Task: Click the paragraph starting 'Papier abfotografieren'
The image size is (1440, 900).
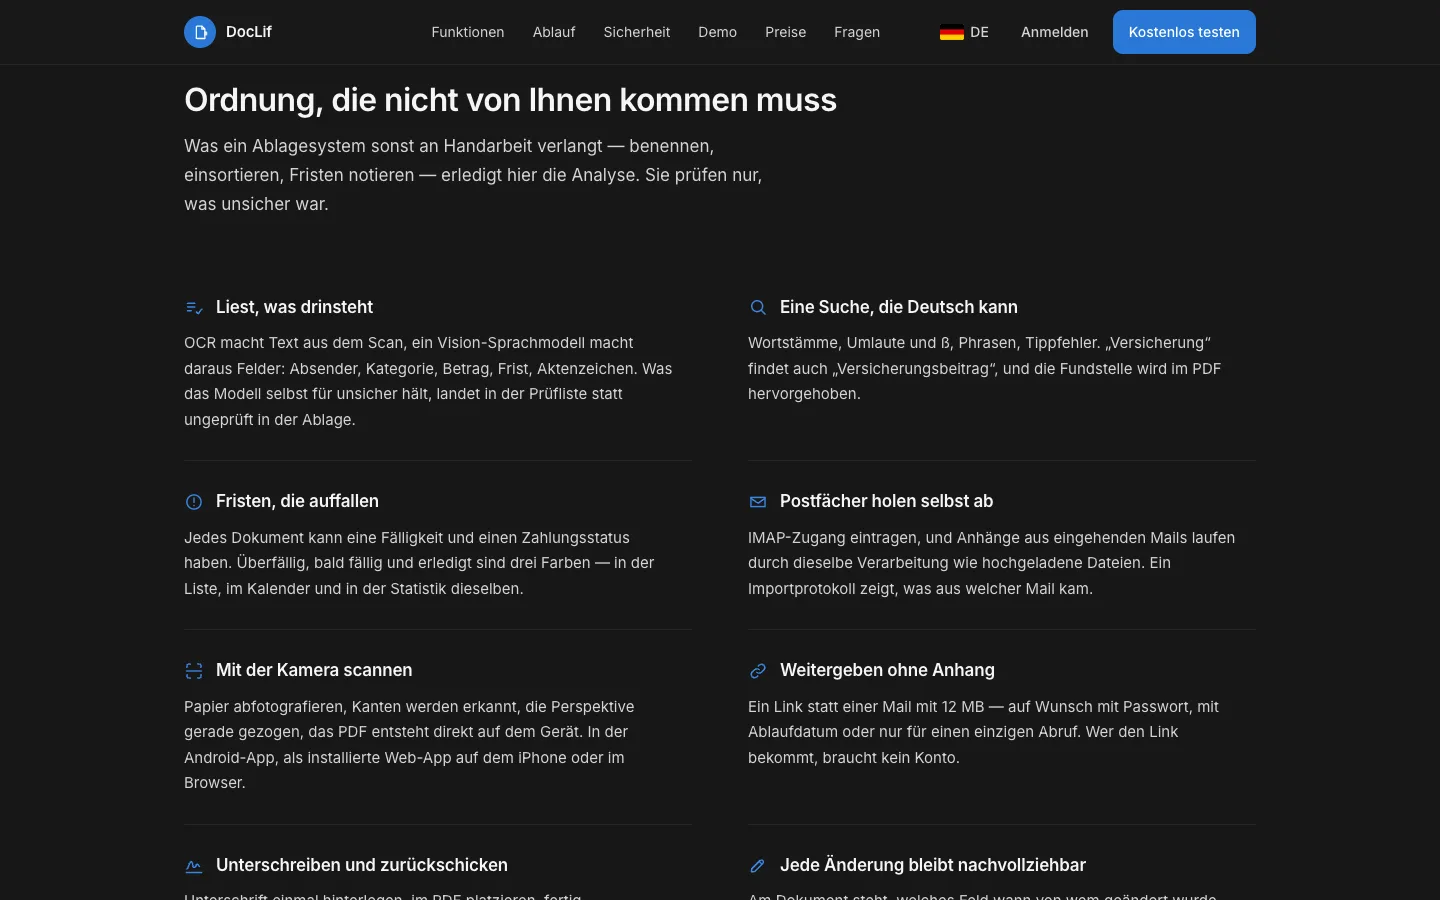Action: coord(409,745)
